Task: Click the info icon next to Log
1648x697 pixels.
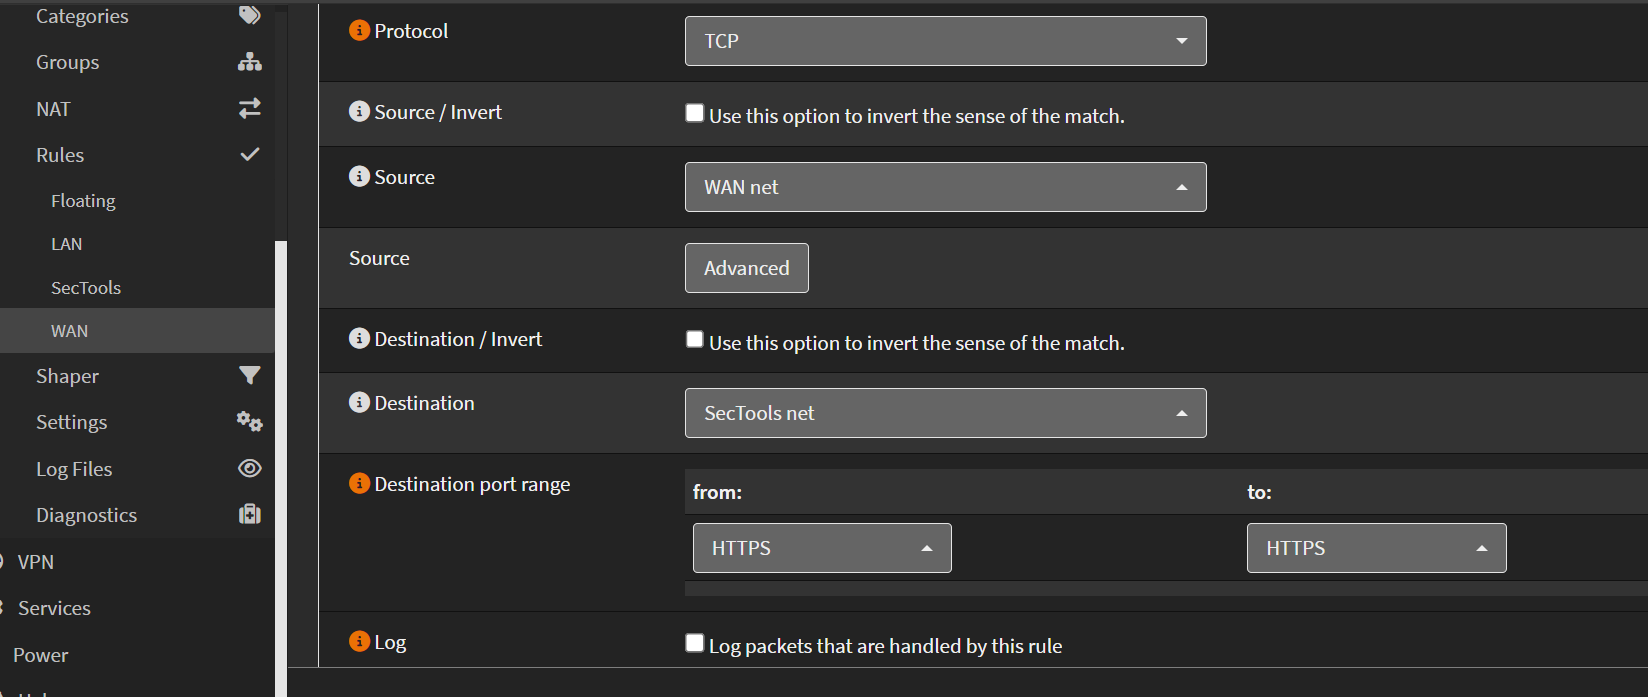Action: pos(359,642)
